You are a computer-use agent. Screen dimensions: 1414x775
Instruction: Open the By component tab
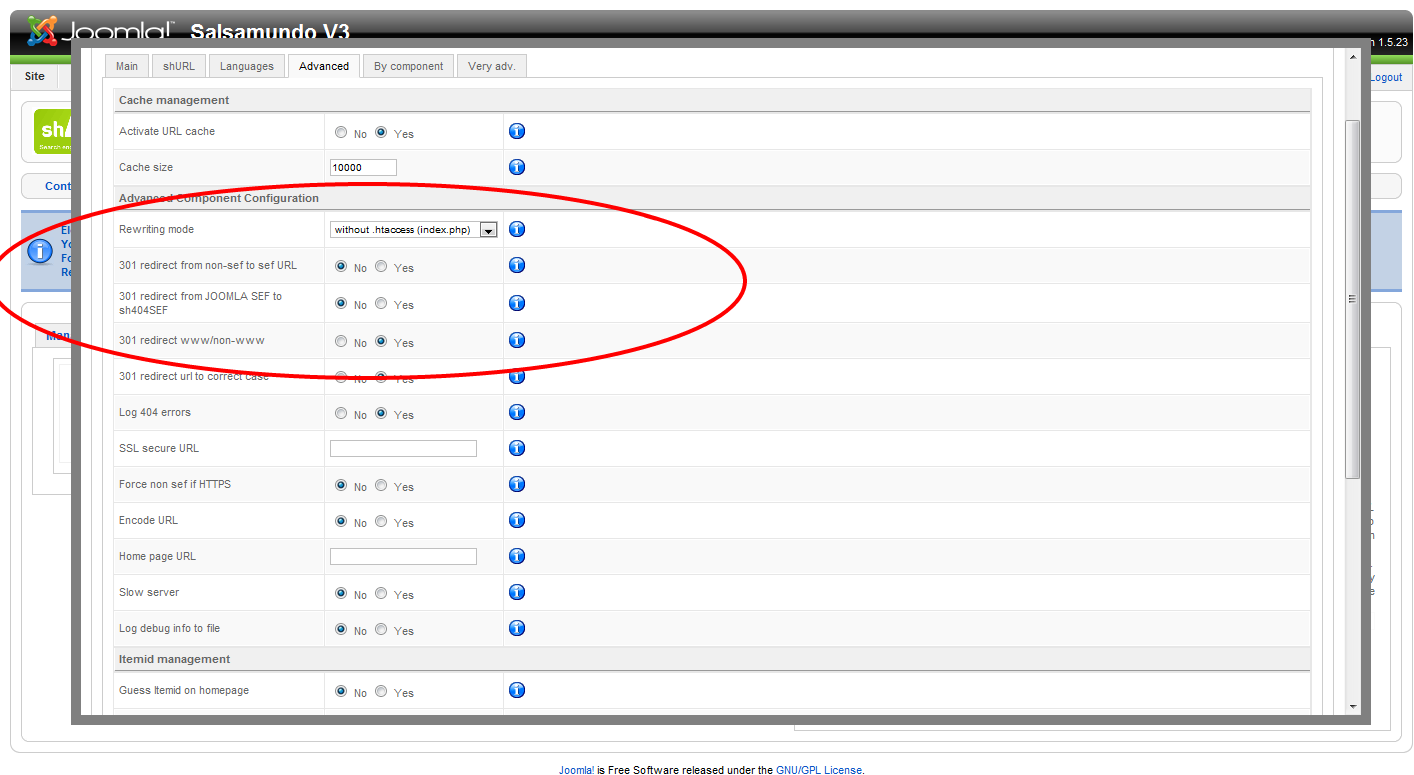pos(408,66)
